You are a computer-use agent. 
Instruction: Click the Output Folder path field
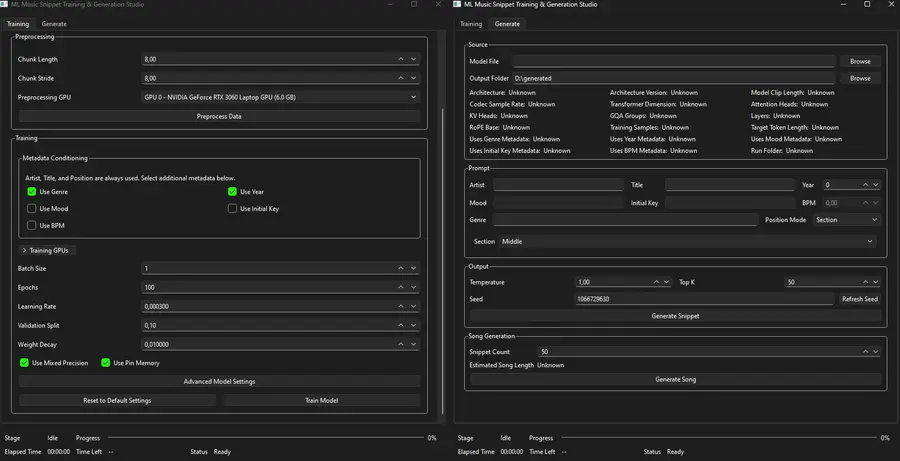tap(674, 78)
